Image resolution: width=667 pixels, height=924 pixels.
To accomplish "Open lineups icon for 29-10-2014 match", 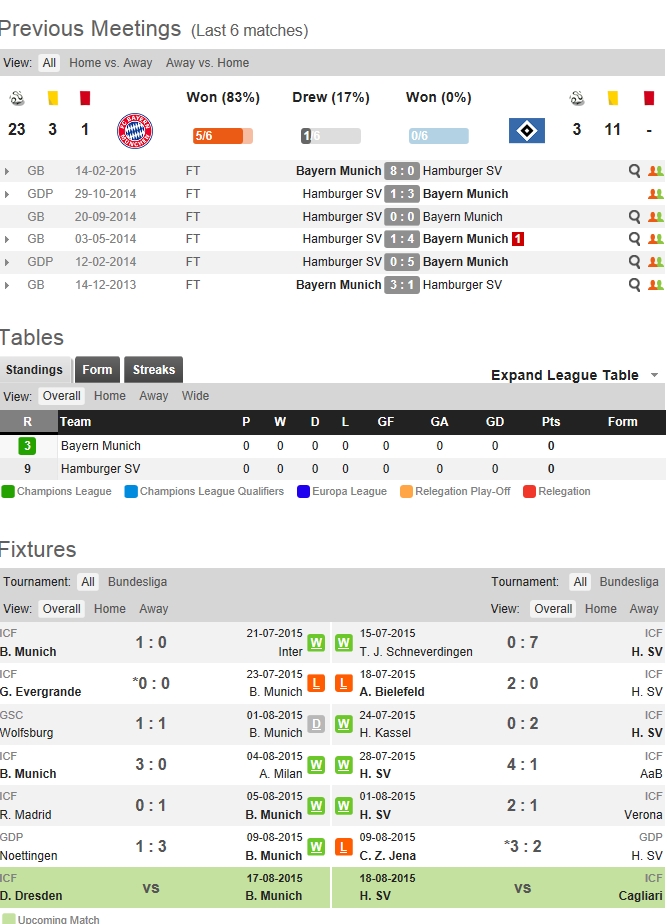I will point(655,194).
